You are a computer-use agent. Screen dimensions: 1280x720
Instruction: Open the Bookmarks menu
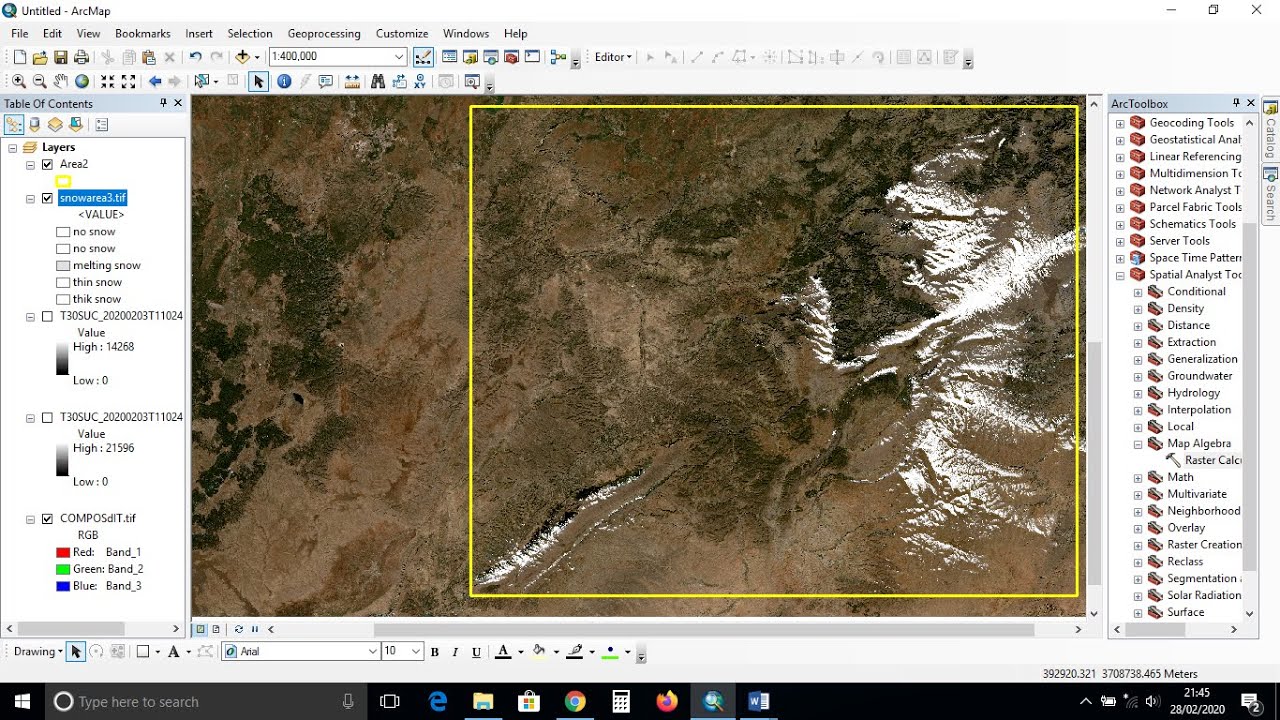tap(142, 33)
